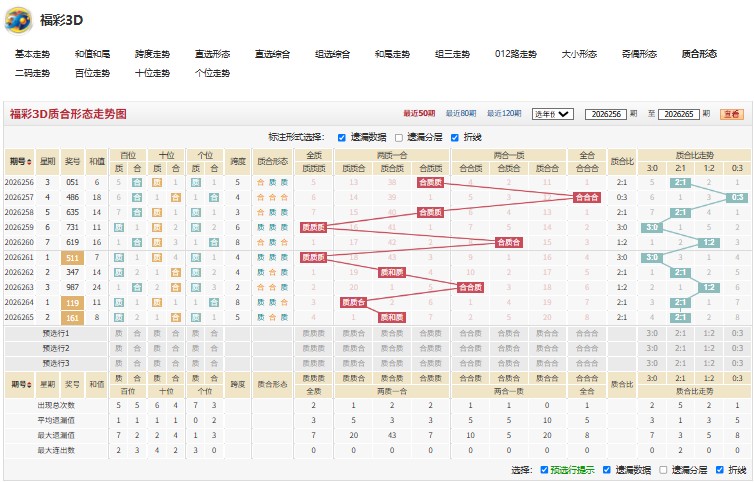Click highlighted number 119 in row 2026264

coord(73,303)
